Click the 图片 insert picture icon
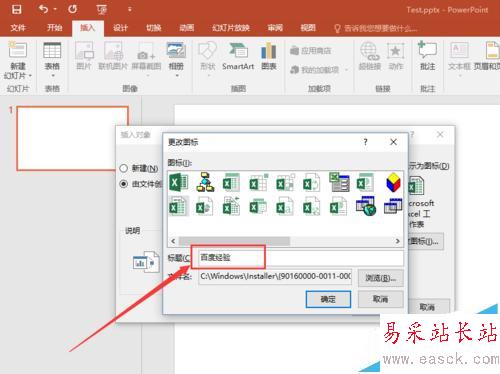Viewport: 500px width, 374px height. [x=84, y=56]
